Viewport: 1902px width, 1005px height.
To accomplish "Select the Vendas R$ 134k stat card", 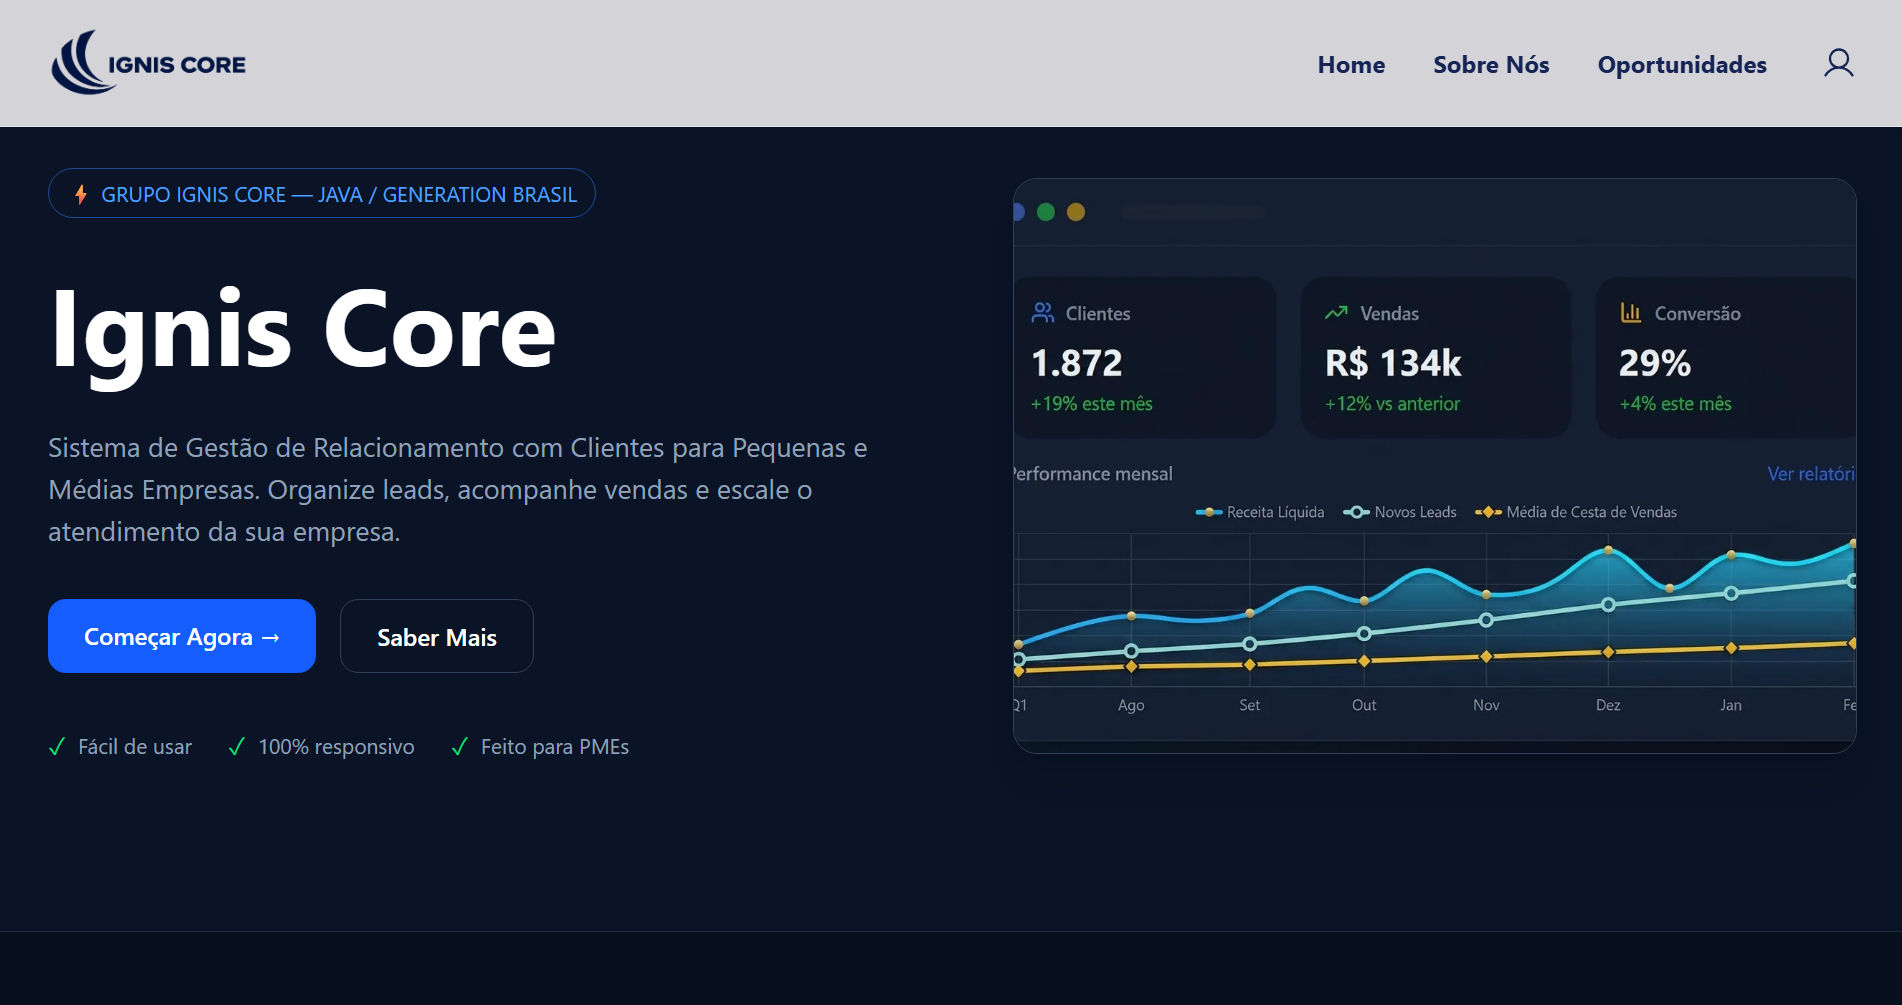I will [1436, 357].
